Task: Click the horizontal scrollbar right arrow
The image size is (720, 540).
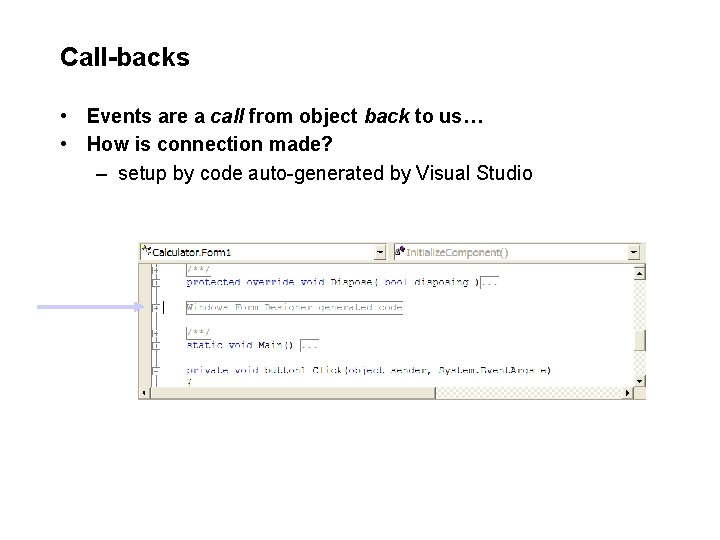Action: (x=628, y=393)
